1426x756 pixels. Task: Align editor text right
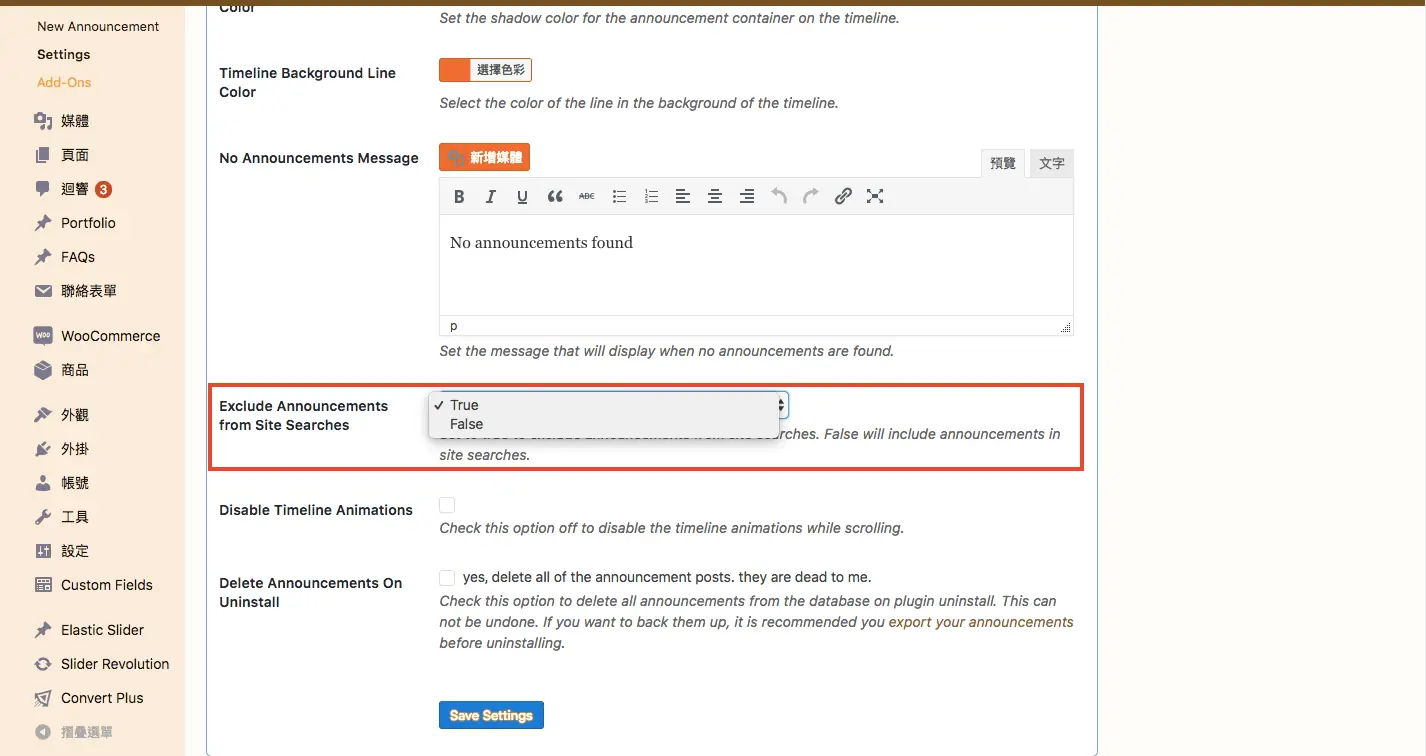(747, 197)
